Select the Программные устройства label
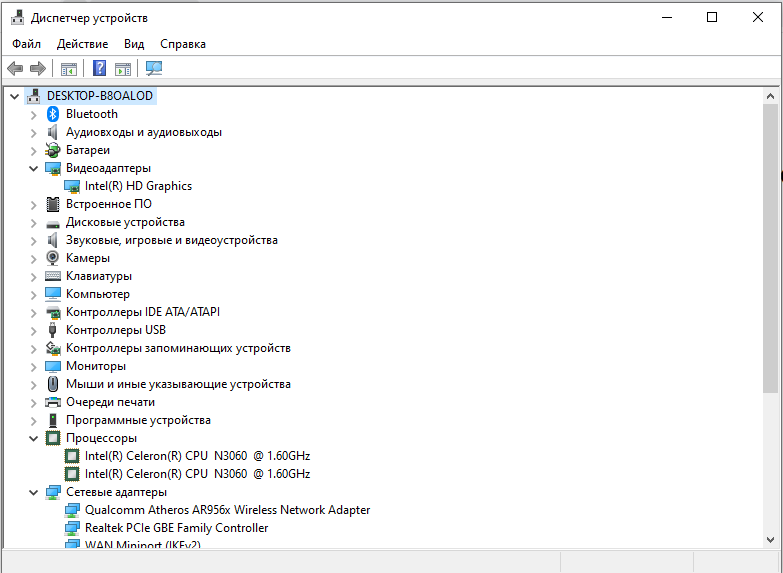 tap(138, 420)
